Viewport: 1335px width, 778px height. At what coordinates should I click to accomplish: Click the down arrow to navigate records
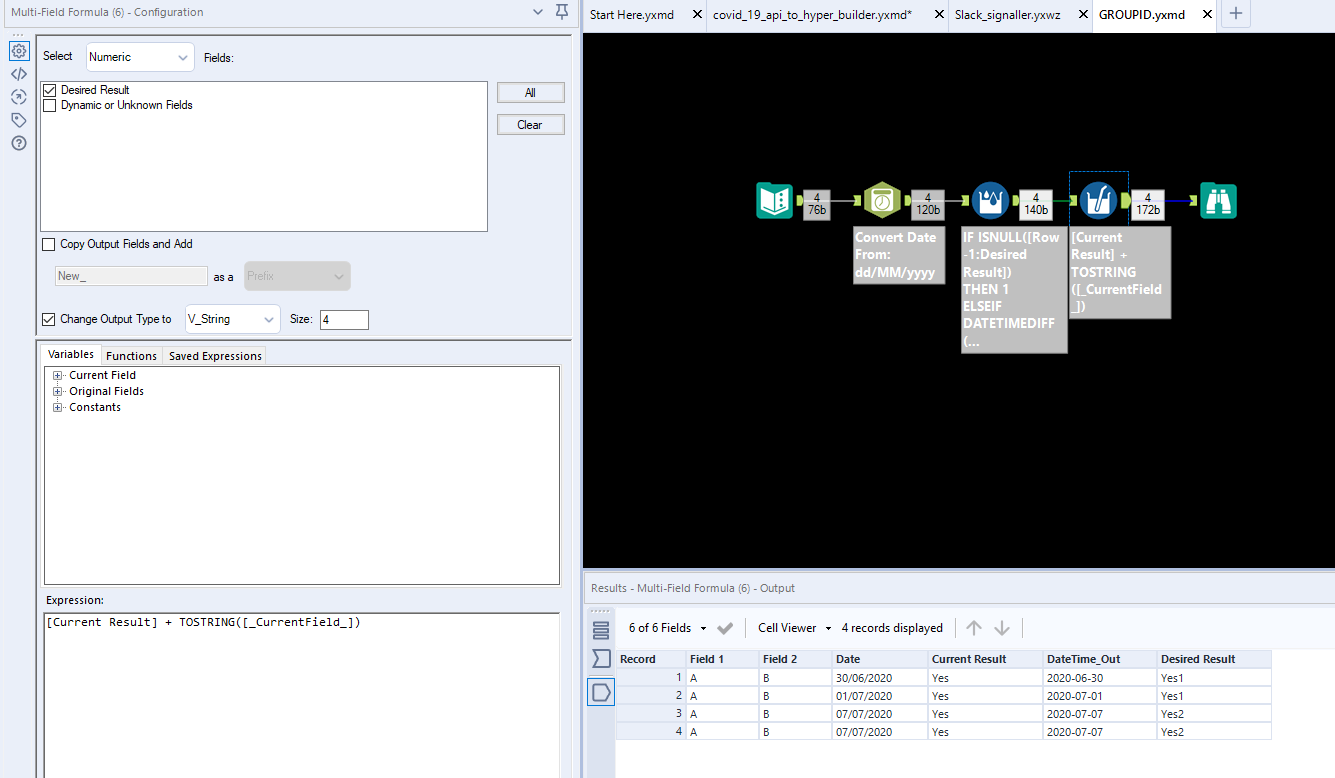pos(1002,627)
